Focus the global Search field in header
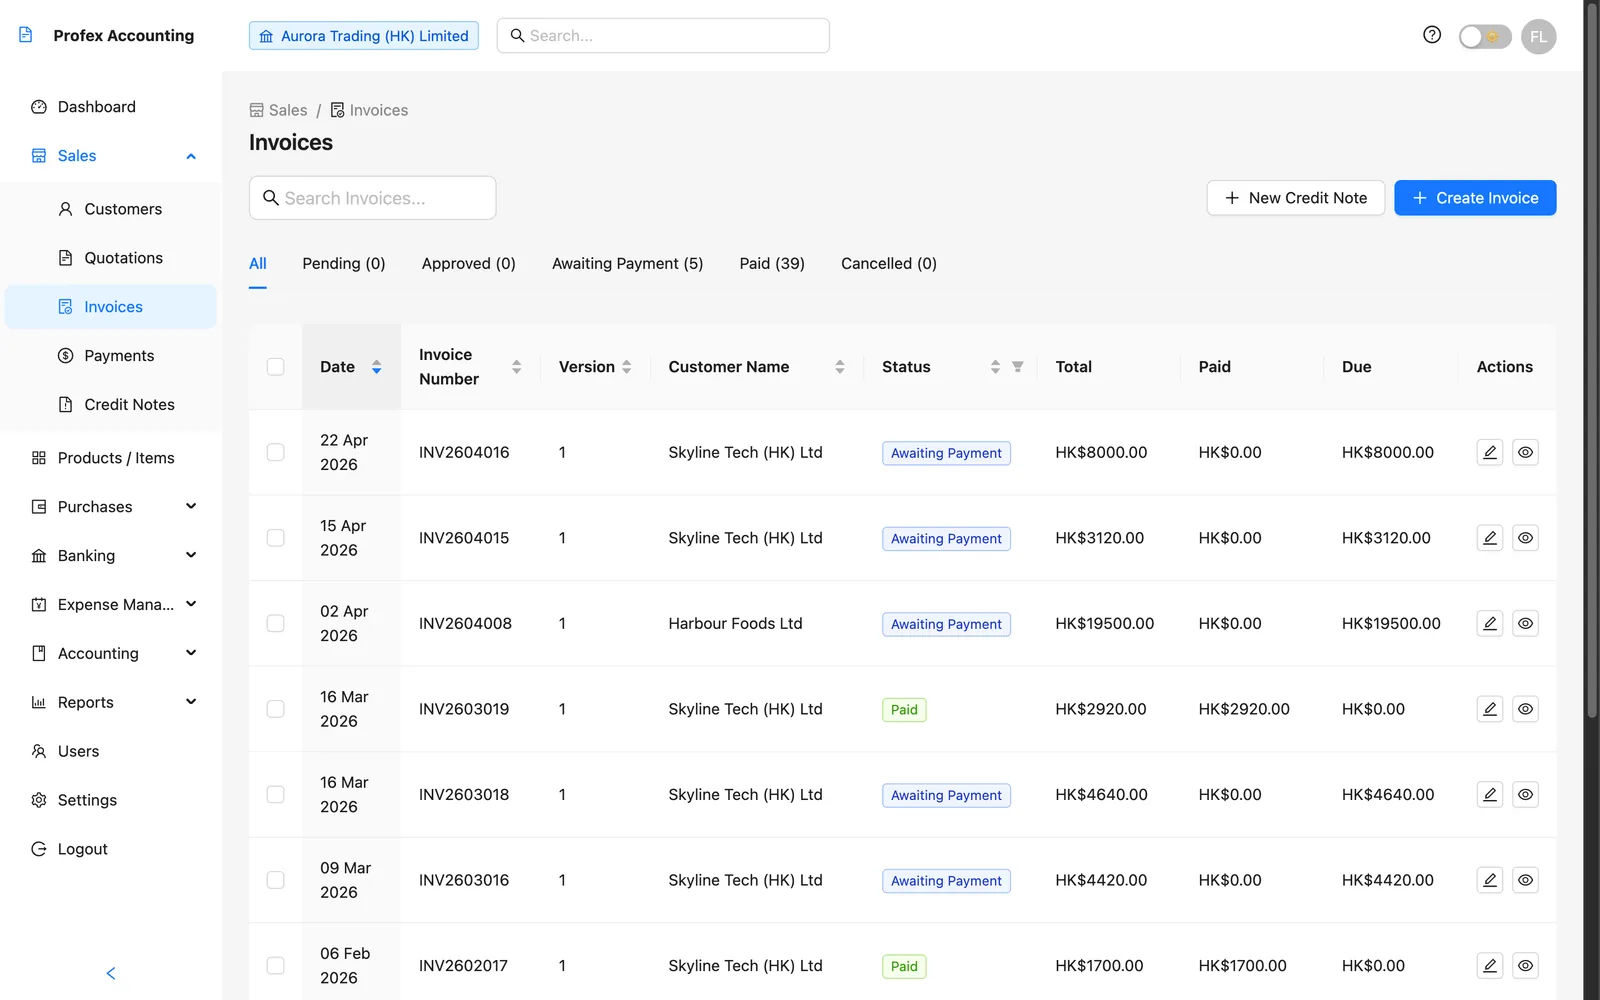The image size is (1600, 1000). [x=663, y=36]
